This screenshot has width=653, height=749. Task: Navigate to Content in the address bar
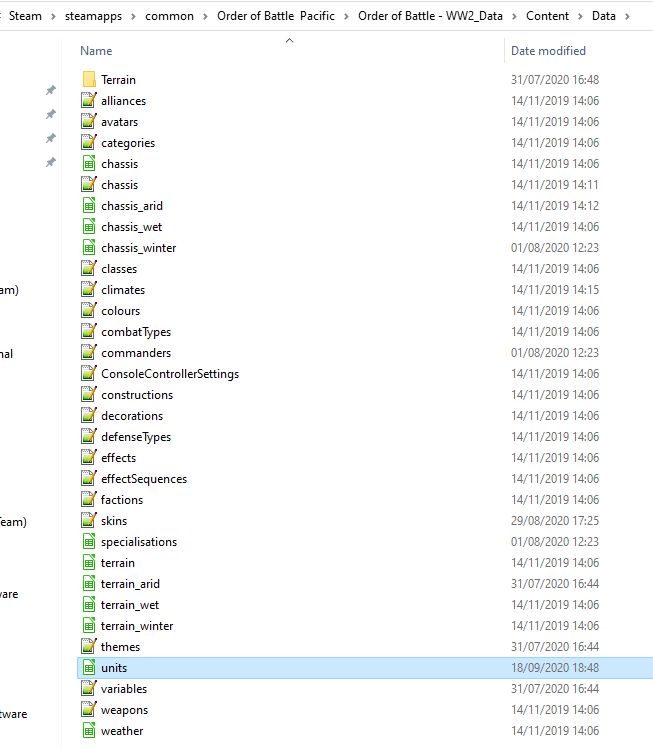pos(547,16)
